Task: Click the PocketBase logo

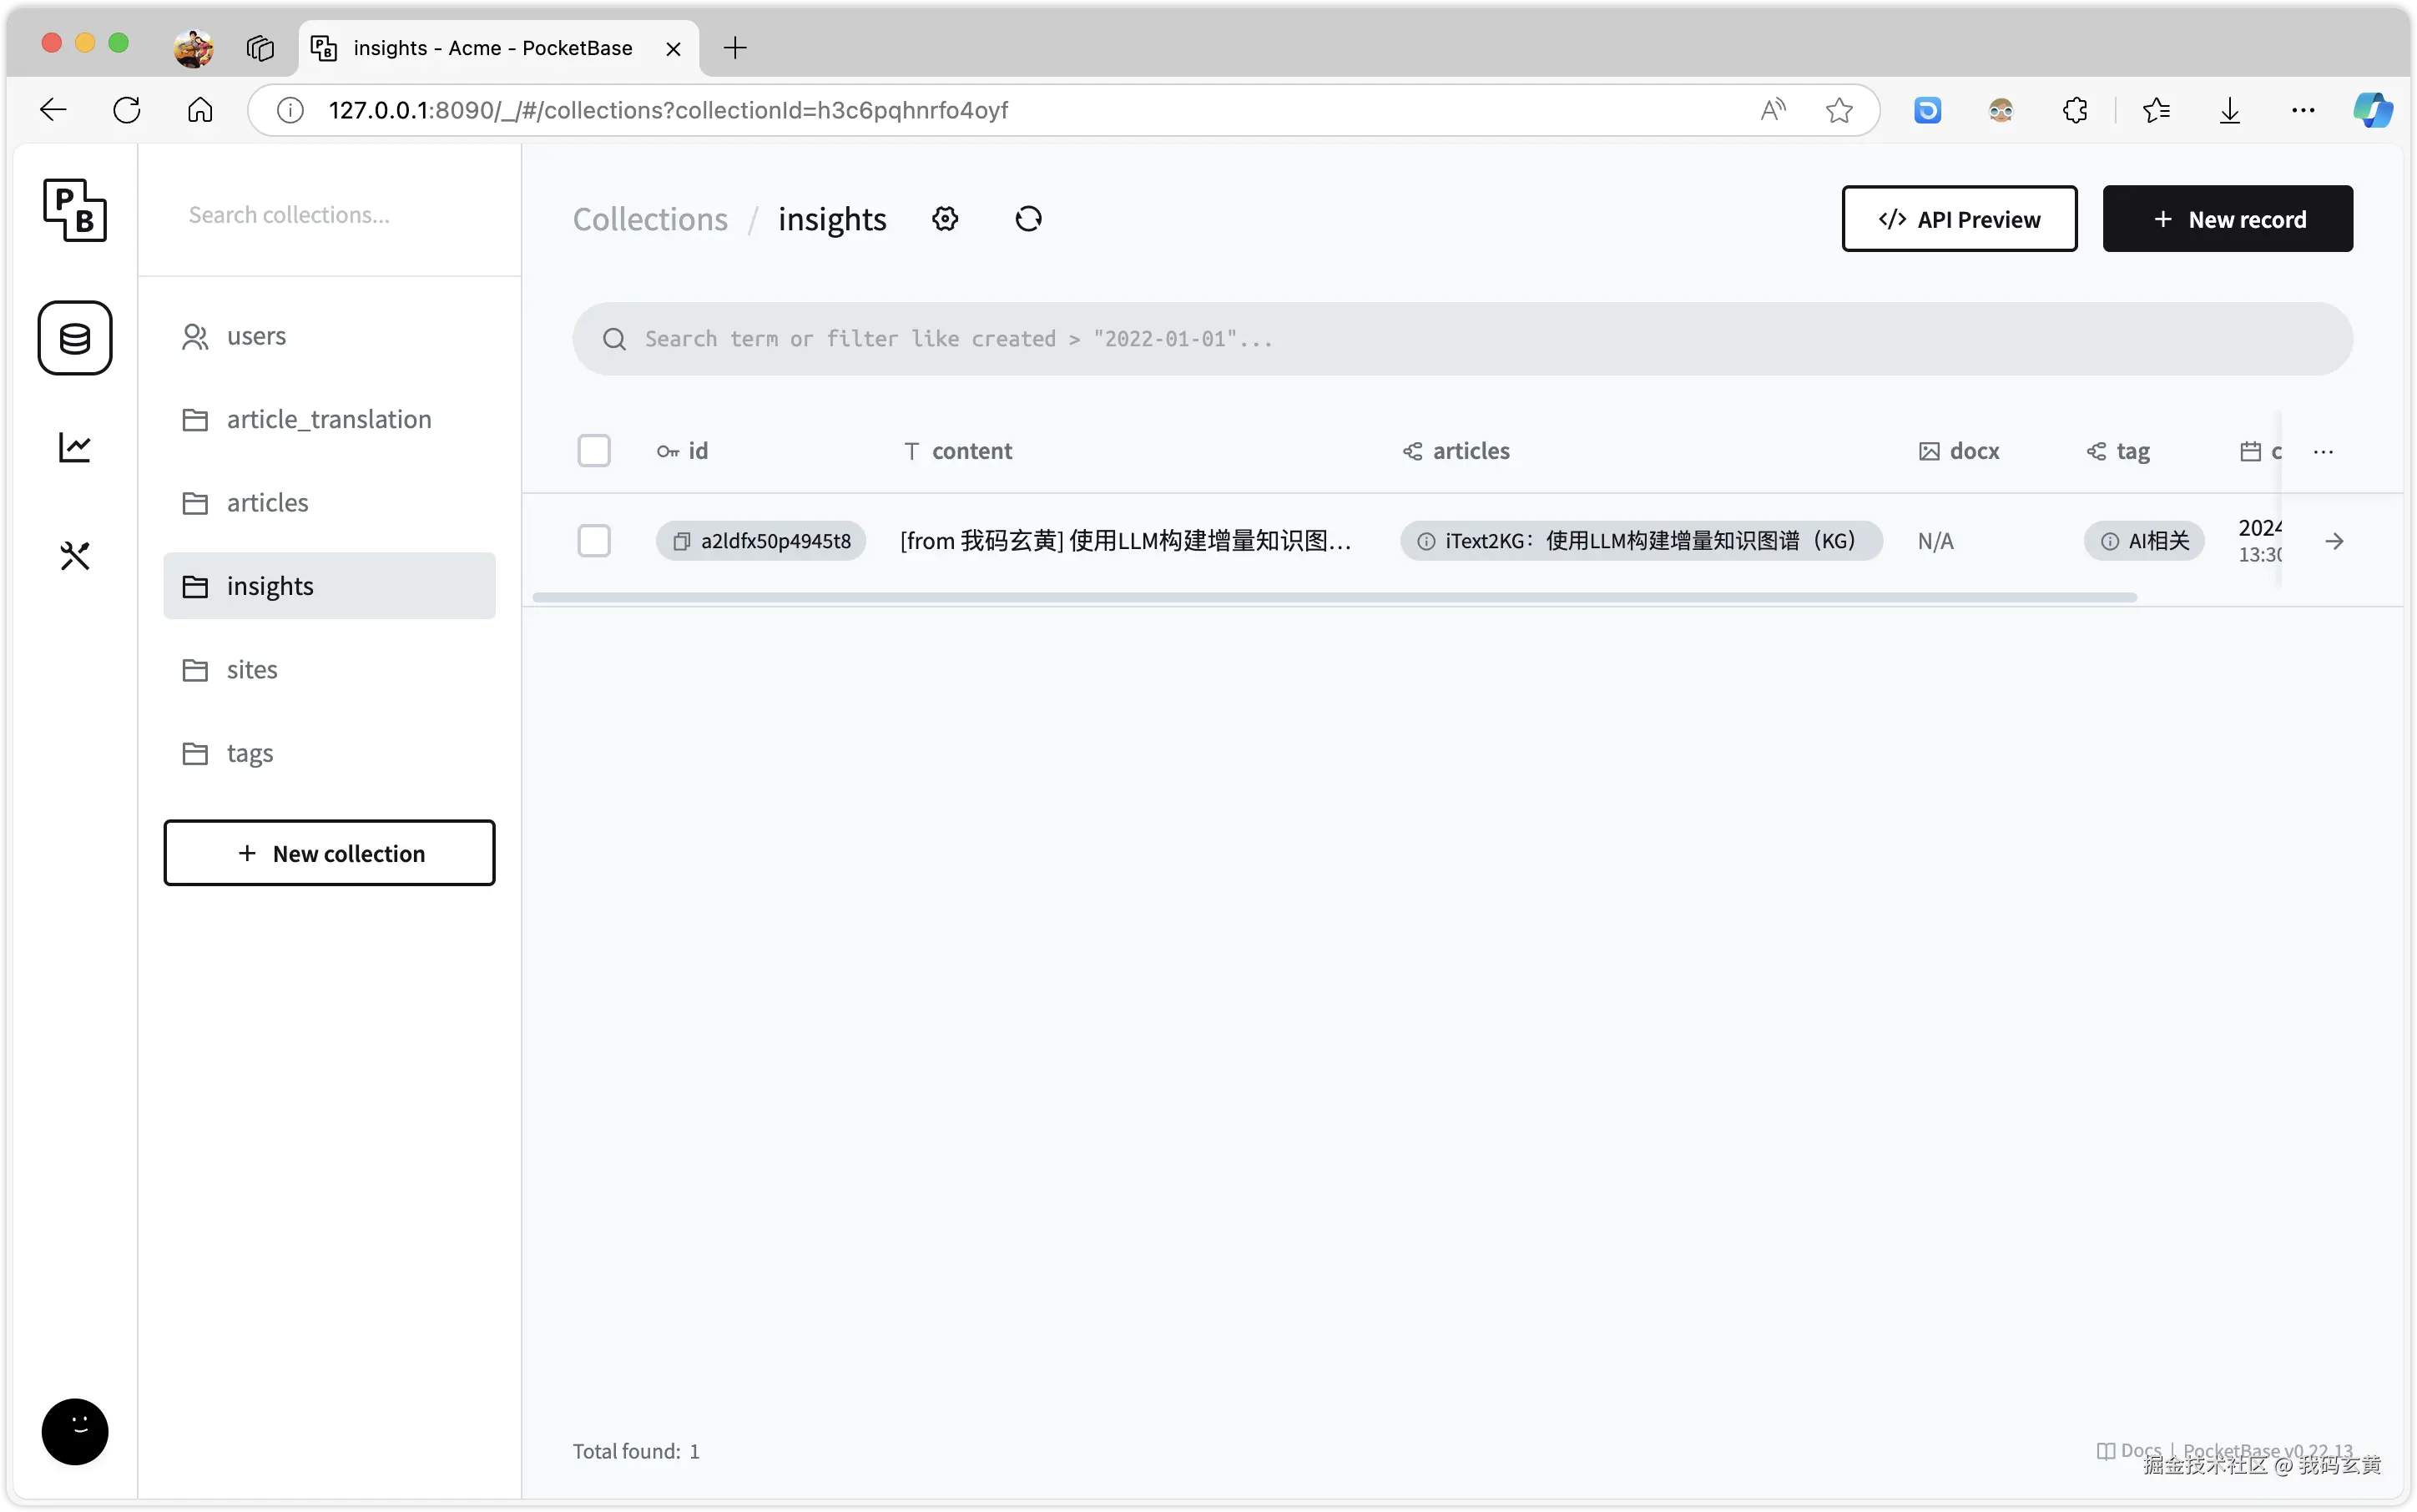Action: point(75,210)
